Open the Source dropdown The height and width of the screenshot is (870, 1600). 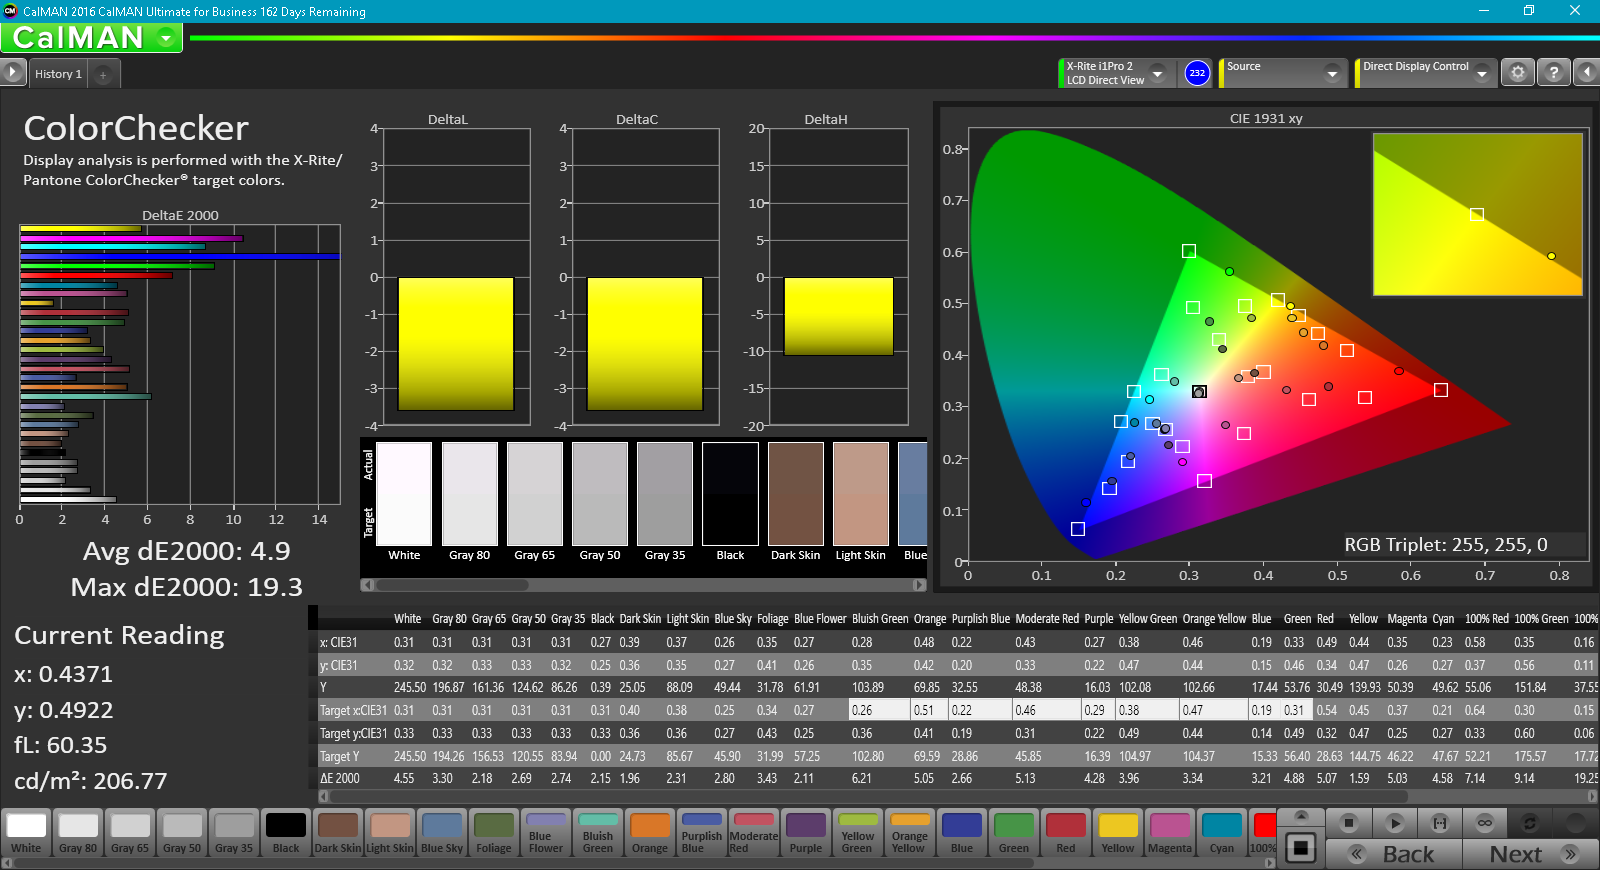coord(1284,73)
